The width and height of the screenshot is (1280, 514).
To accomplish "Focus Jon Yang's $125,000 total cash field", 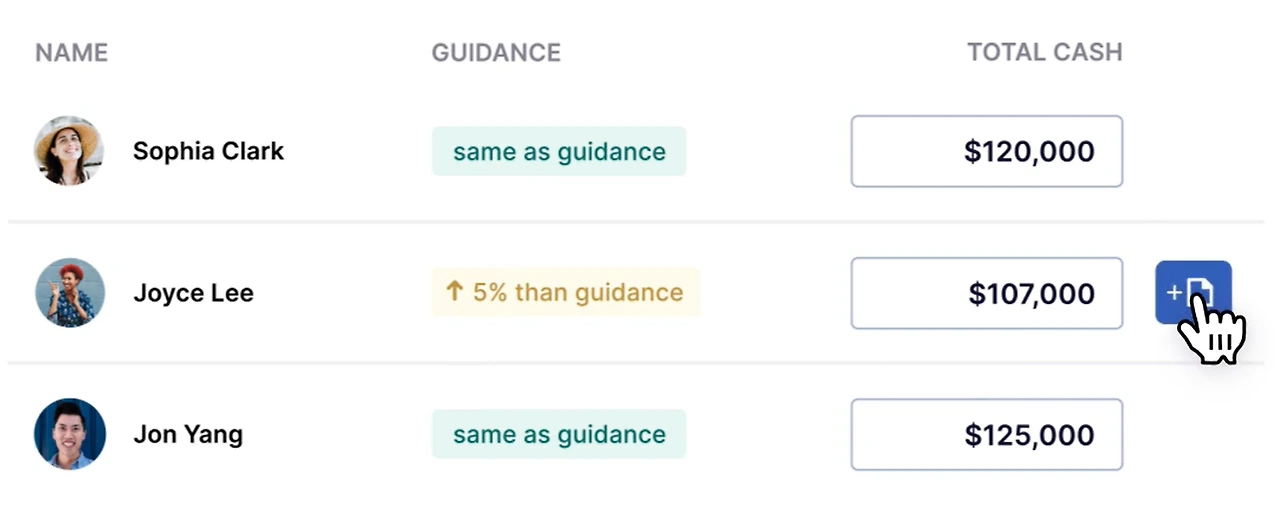I will [x=986, y=435].
